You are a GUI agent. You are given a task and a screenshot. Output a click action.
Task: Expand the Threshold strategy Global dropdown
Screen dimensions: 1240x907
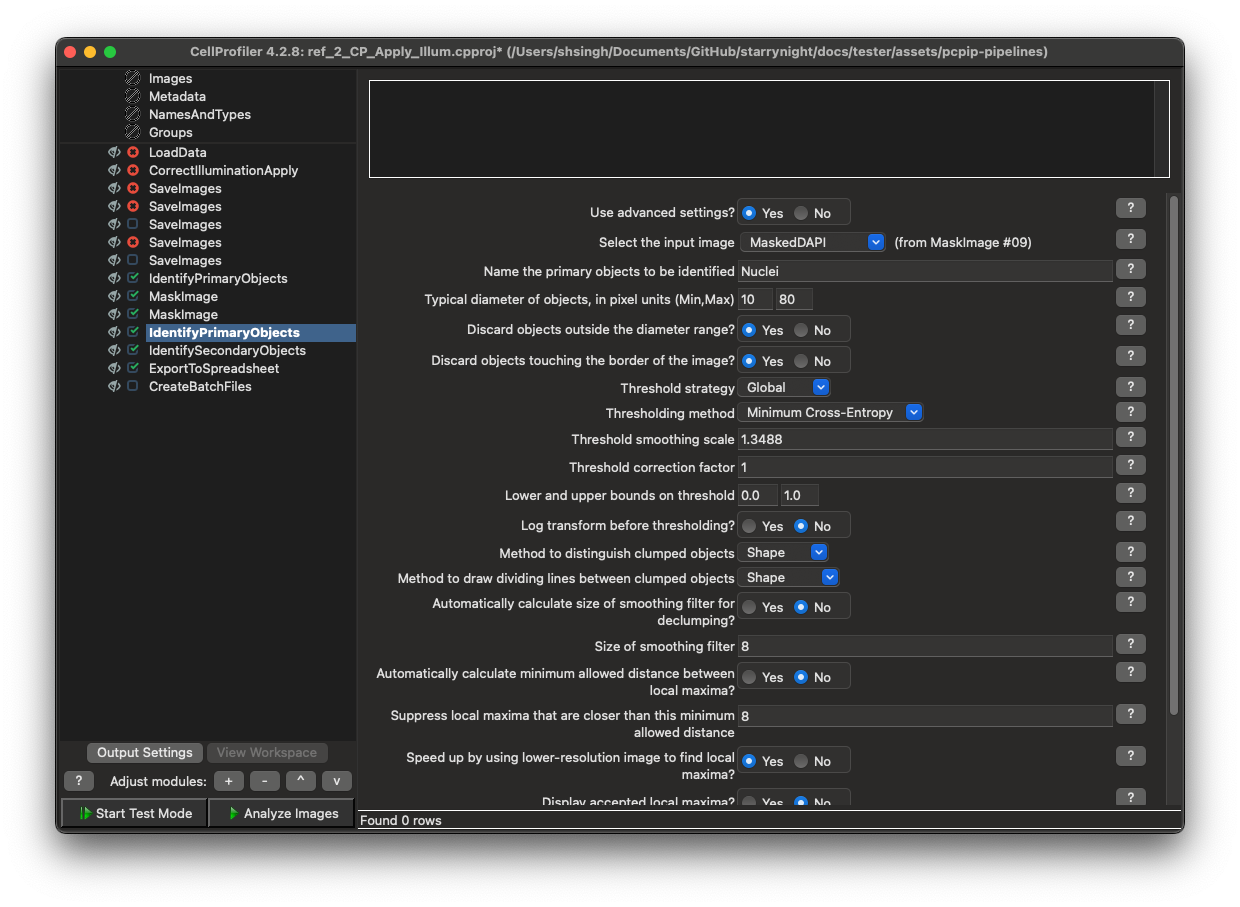point(785,387)
